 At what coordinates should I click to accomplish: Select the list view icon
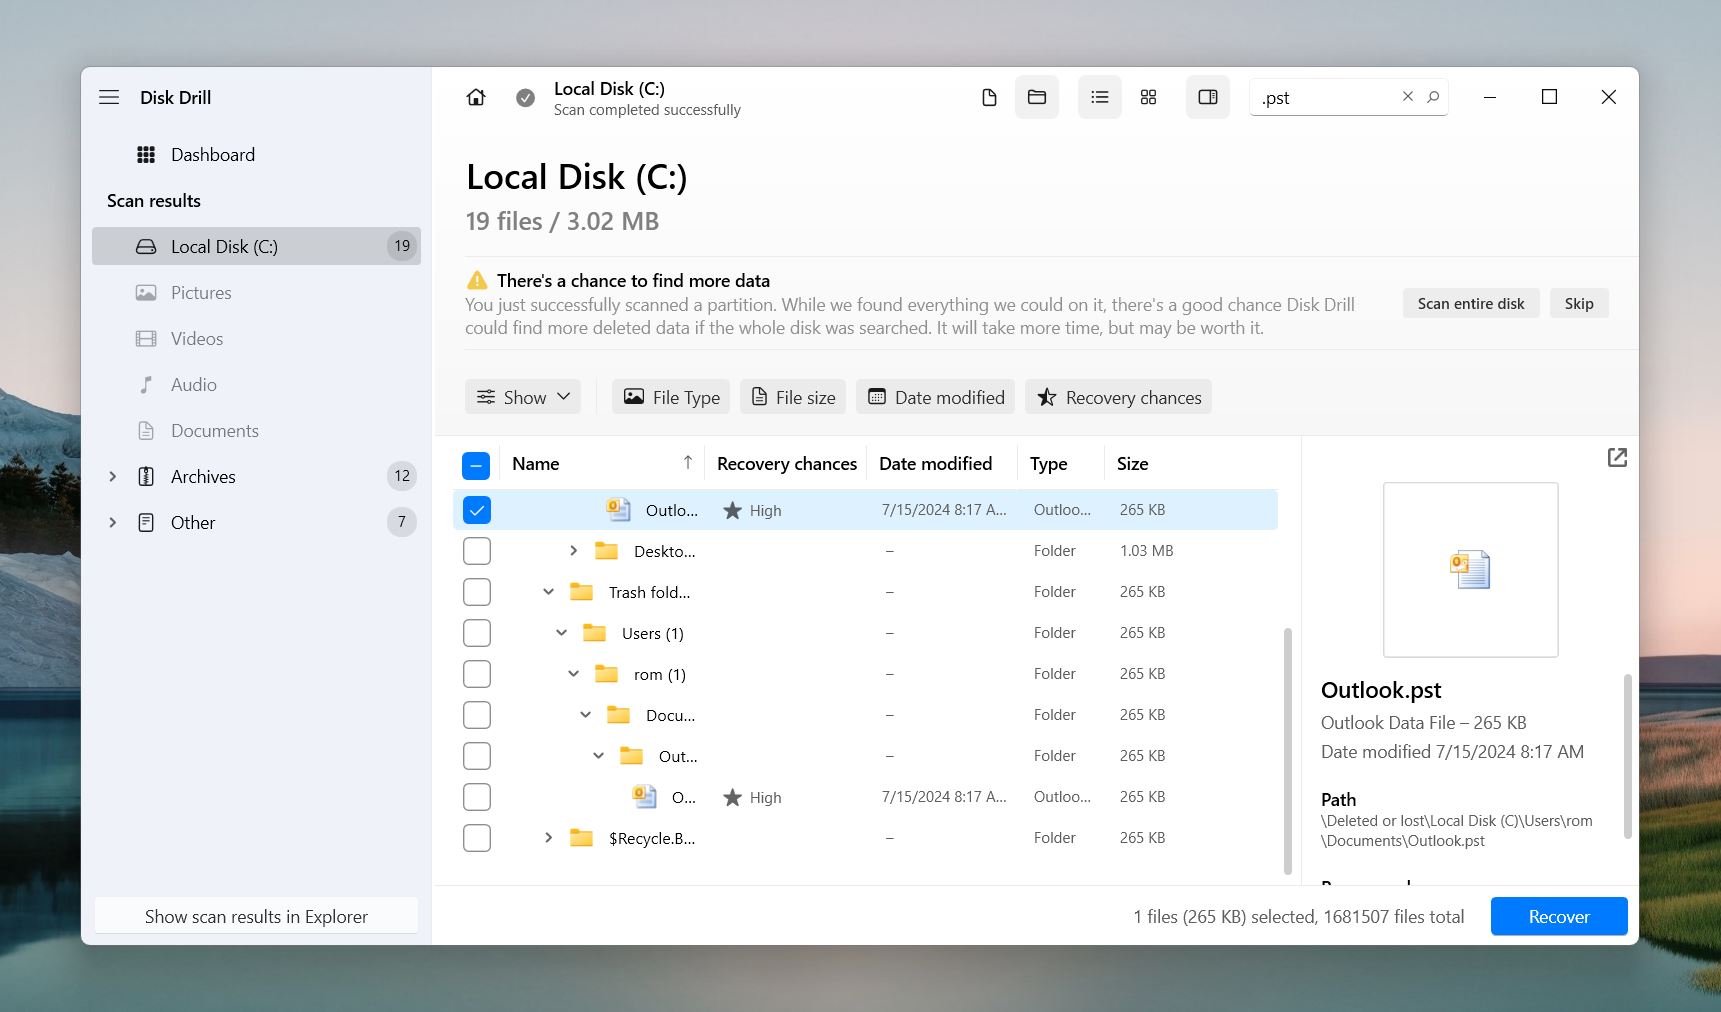point(1100,97)
